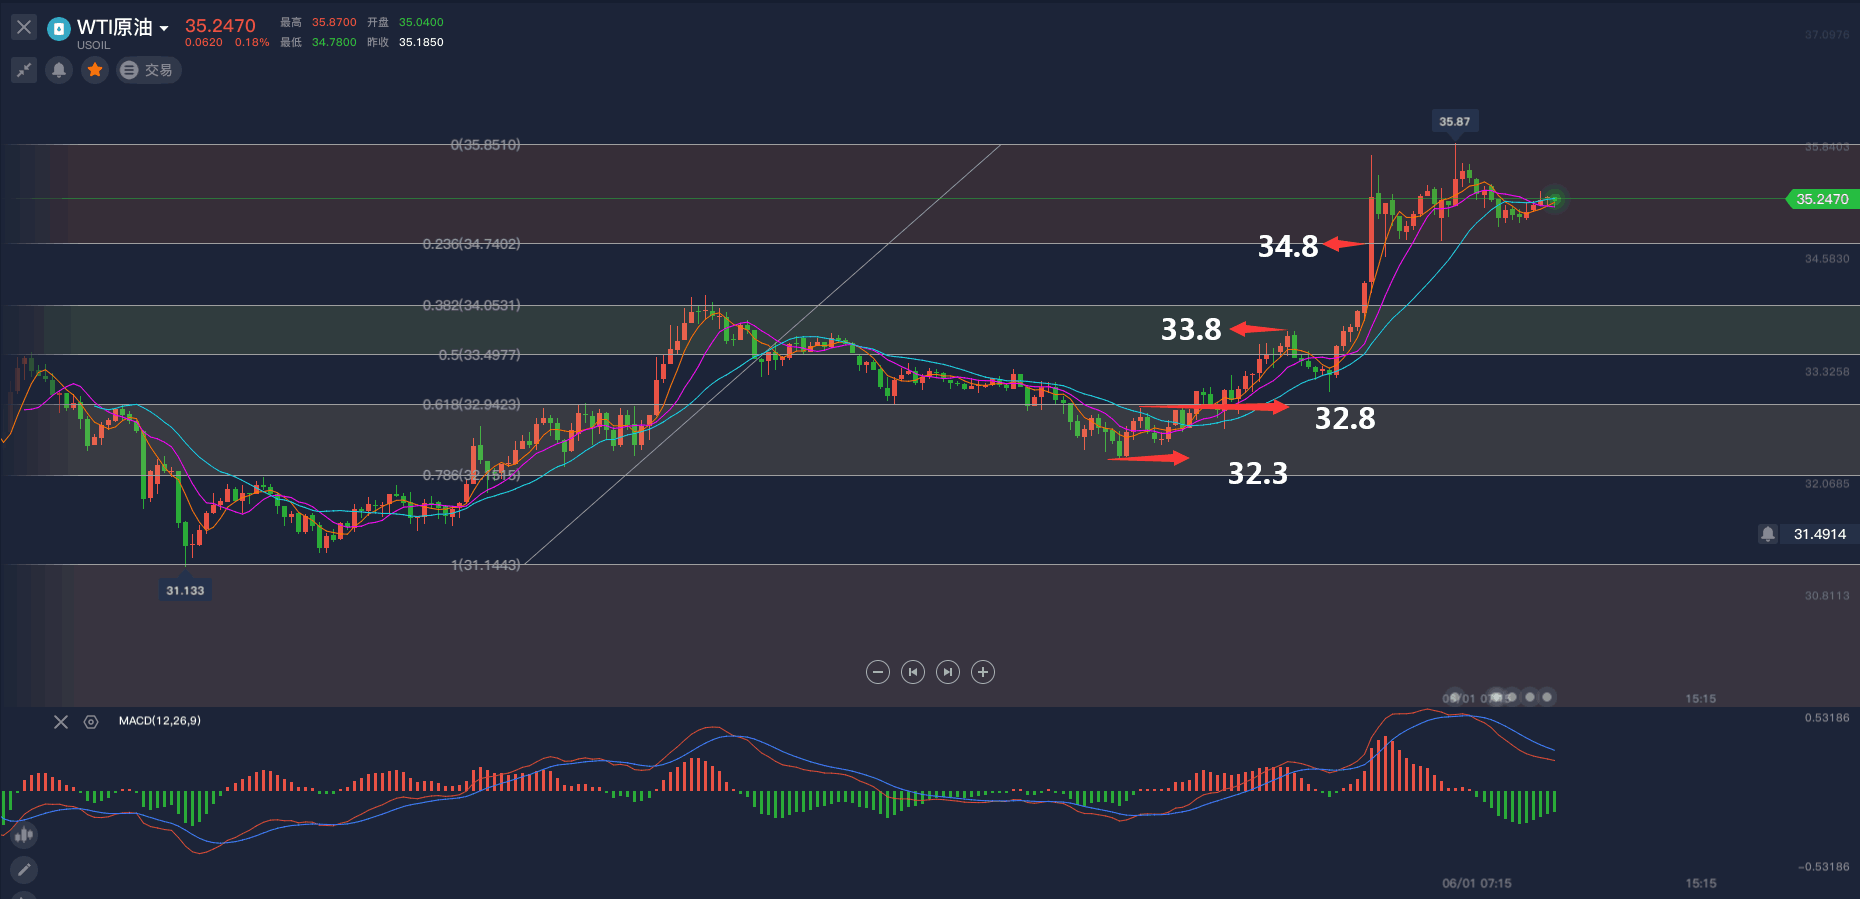Open MACD indicator settings hexagon icon
Viewport: 1860px width, 899px height.
(91, 722)
